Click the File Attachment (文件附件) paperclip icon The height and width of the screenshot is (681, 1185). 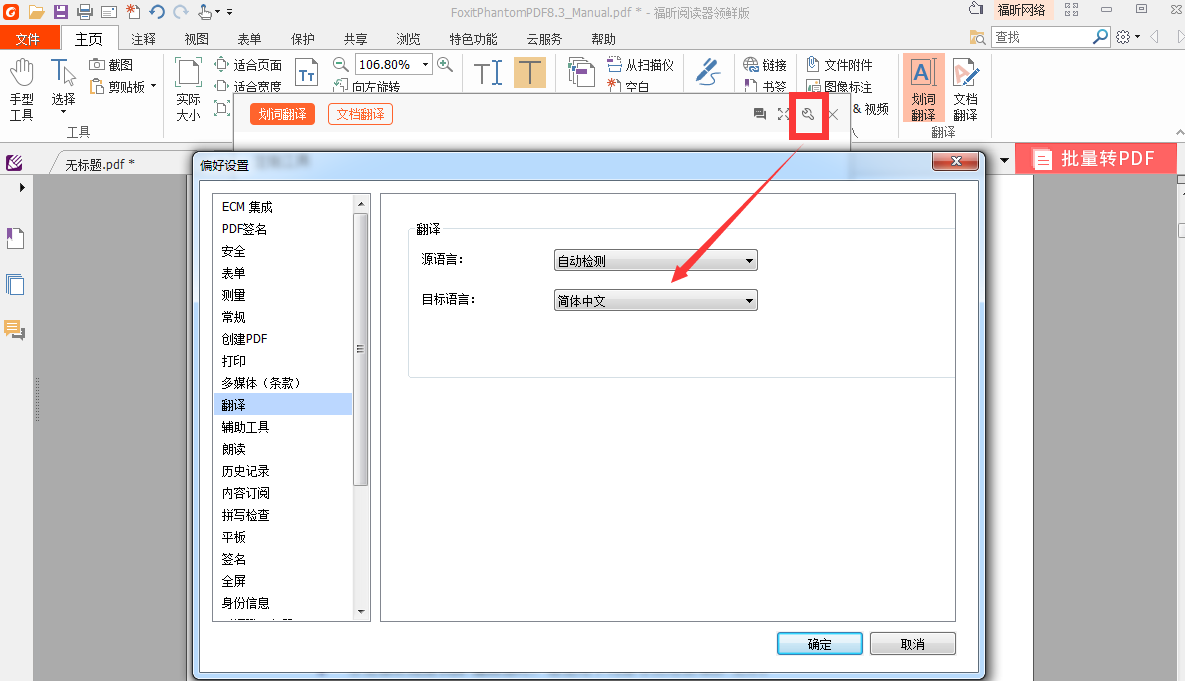click(x=813, y=65)
